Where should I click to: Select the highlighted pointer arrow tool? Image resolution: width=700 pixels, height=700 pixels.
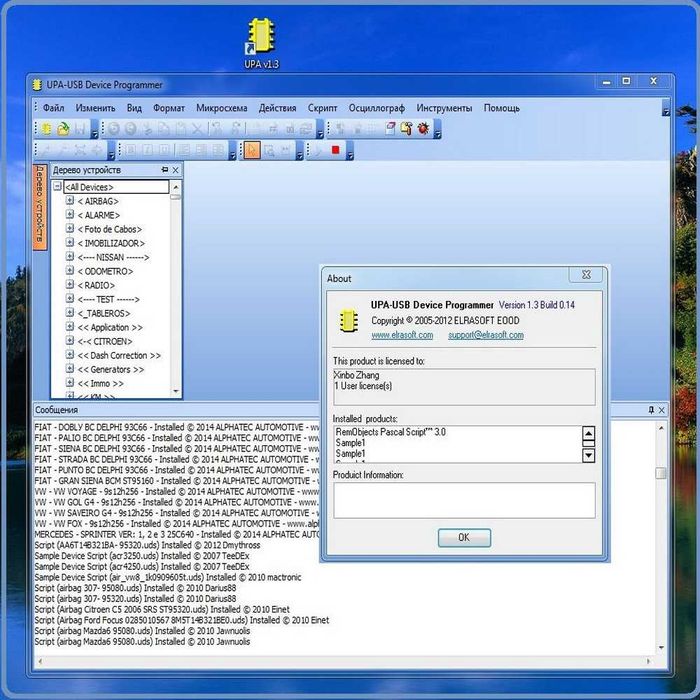pyautogui.click(x=252, y=150)
